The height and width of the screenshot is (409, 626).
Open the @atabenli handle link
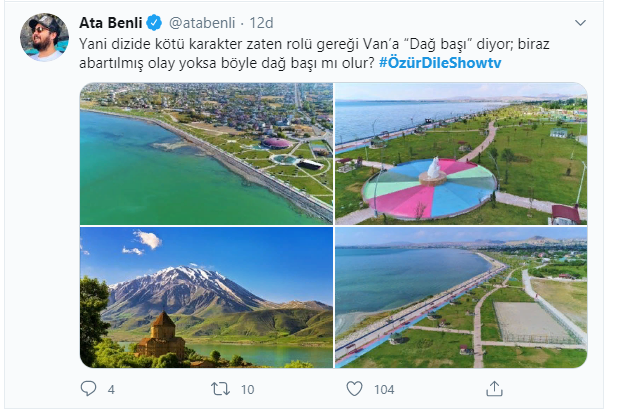click(202, 23)
